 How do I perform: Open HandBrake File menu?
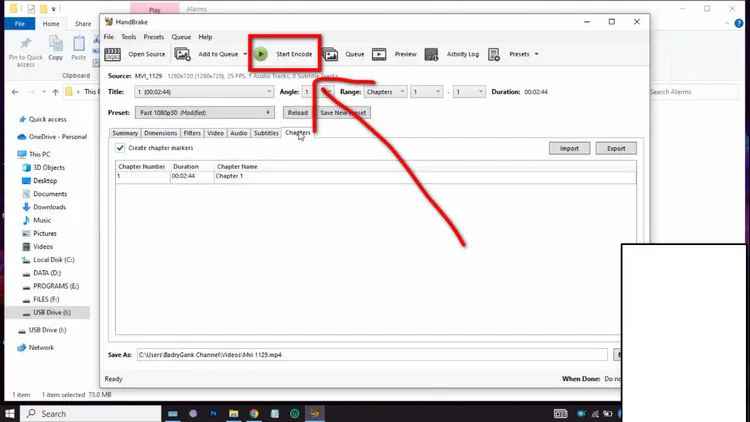point(109,37)
